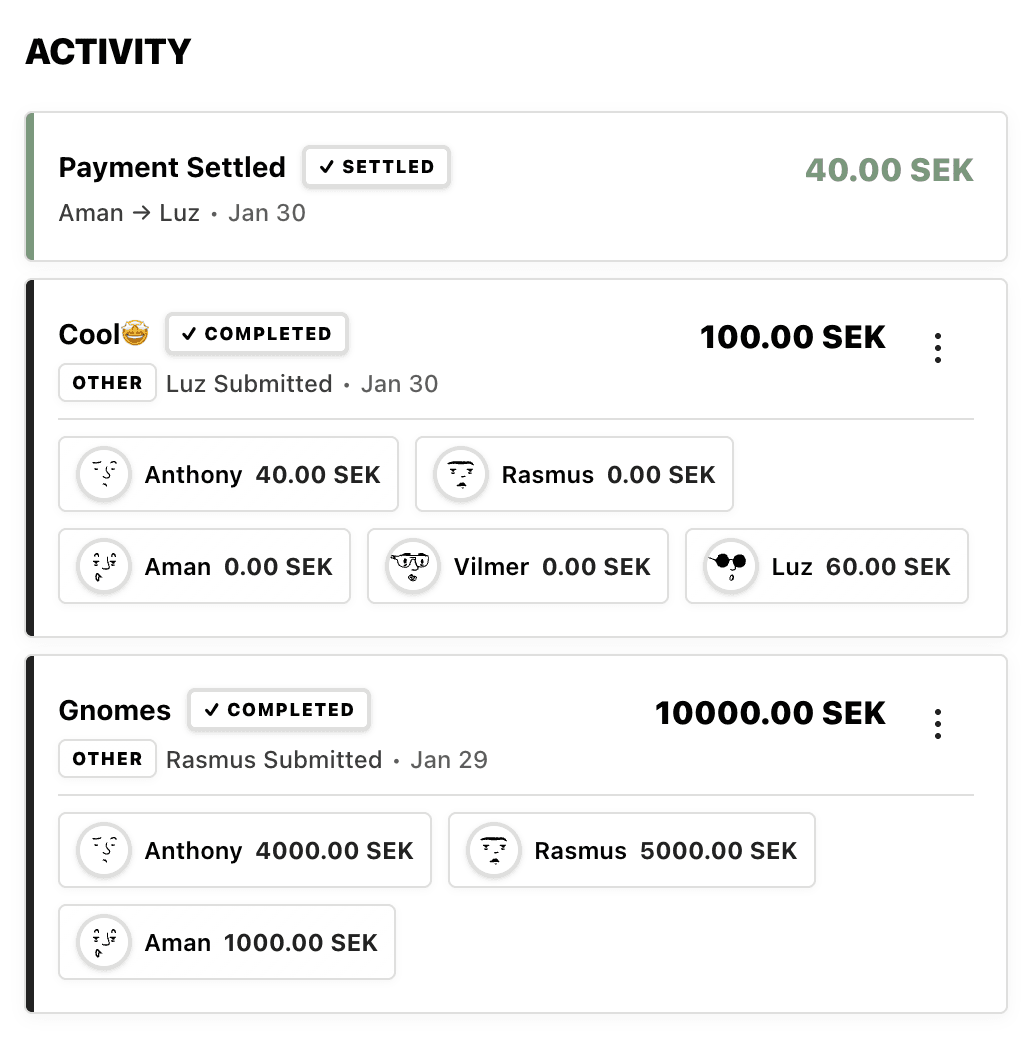The image size is (1034, 1054).
Task: Open the three-dot menu on the Cool expense
Action: (938, 346)
